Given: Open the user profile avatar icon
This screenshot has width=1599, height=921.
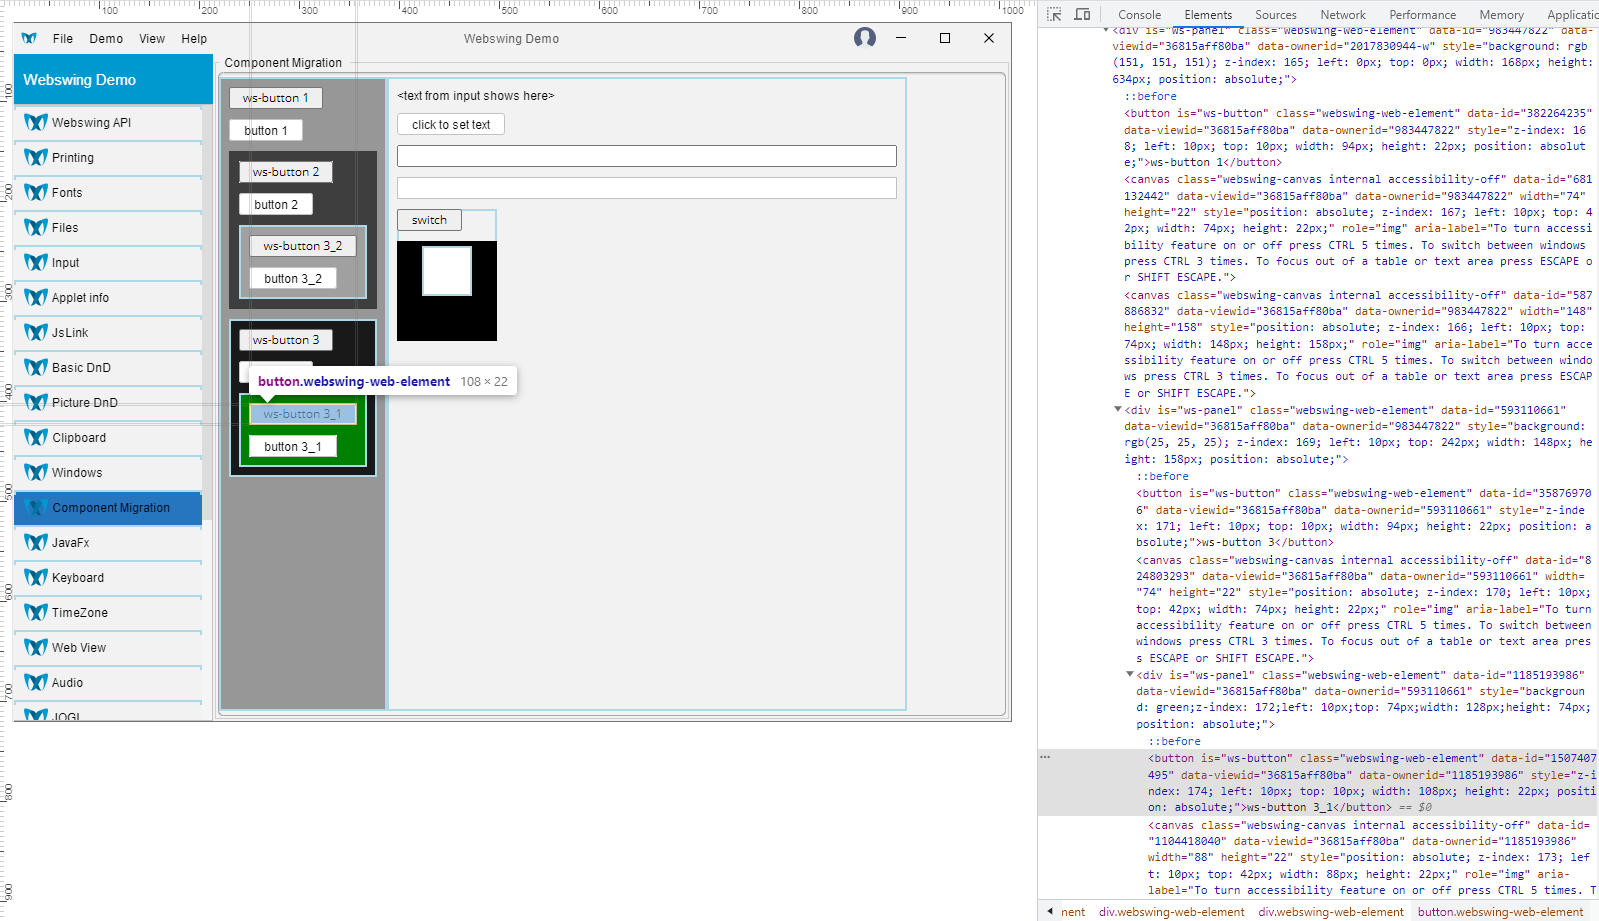Looking at the screenshot, I should click(865, 38).
